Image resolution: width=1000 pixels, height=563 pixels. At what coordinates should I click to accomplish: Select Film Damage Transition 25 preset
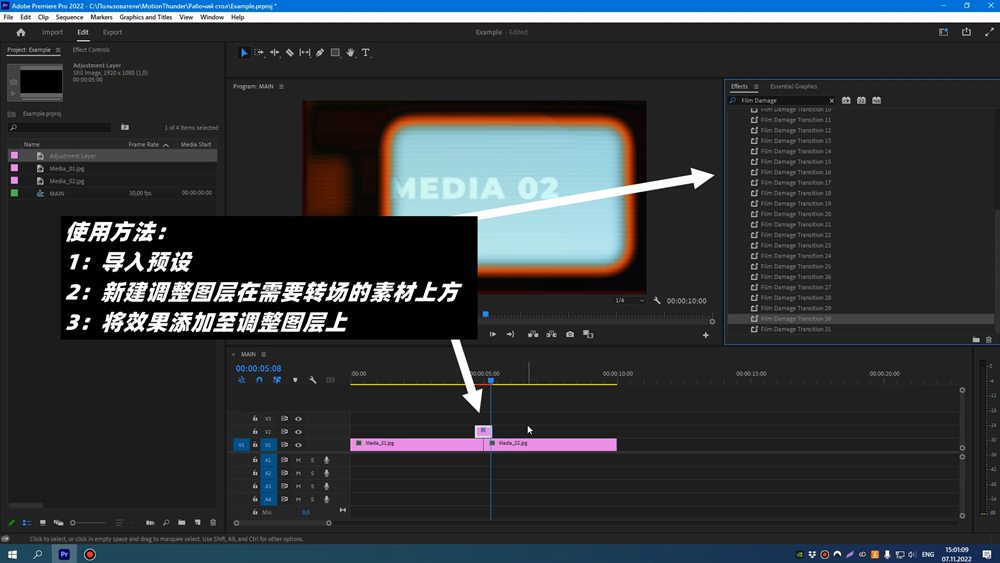tap(795, 266)
